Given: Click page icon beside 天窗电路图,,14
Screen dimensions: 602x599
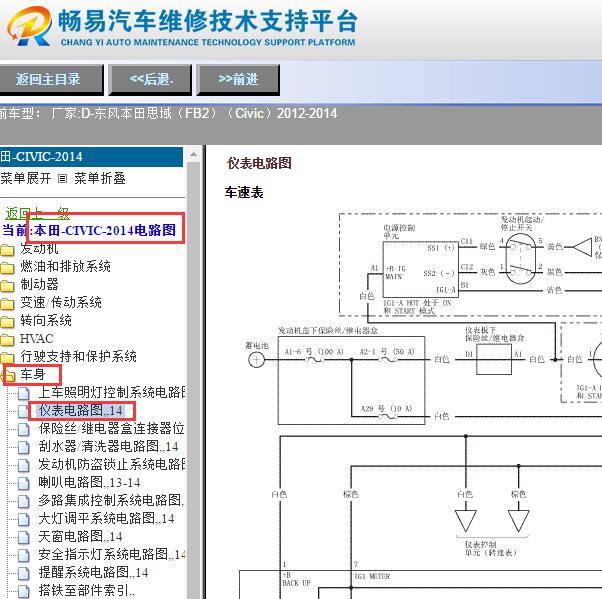Looking at the screenshot, I should (24, 537).
